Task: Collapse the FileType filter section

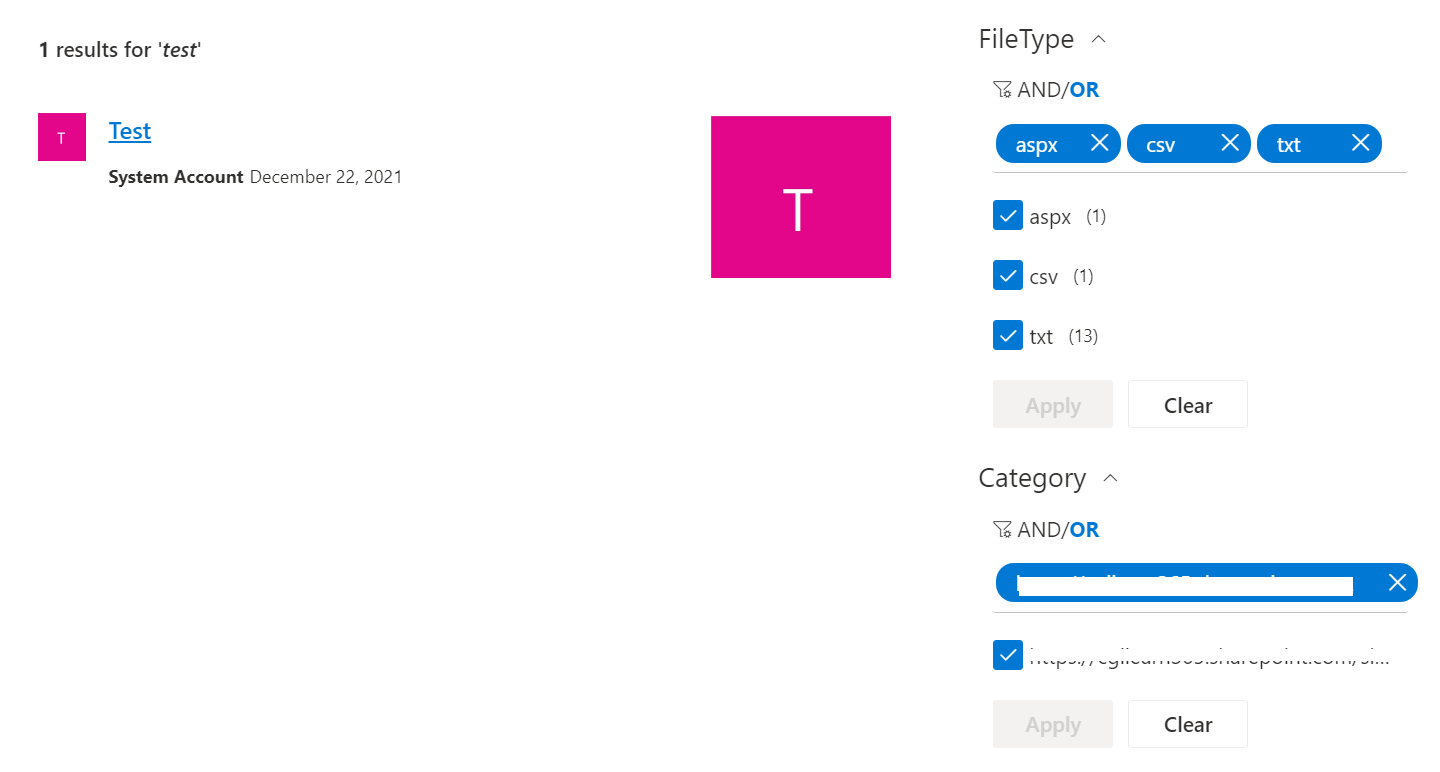Action: tap(1098, 38)
